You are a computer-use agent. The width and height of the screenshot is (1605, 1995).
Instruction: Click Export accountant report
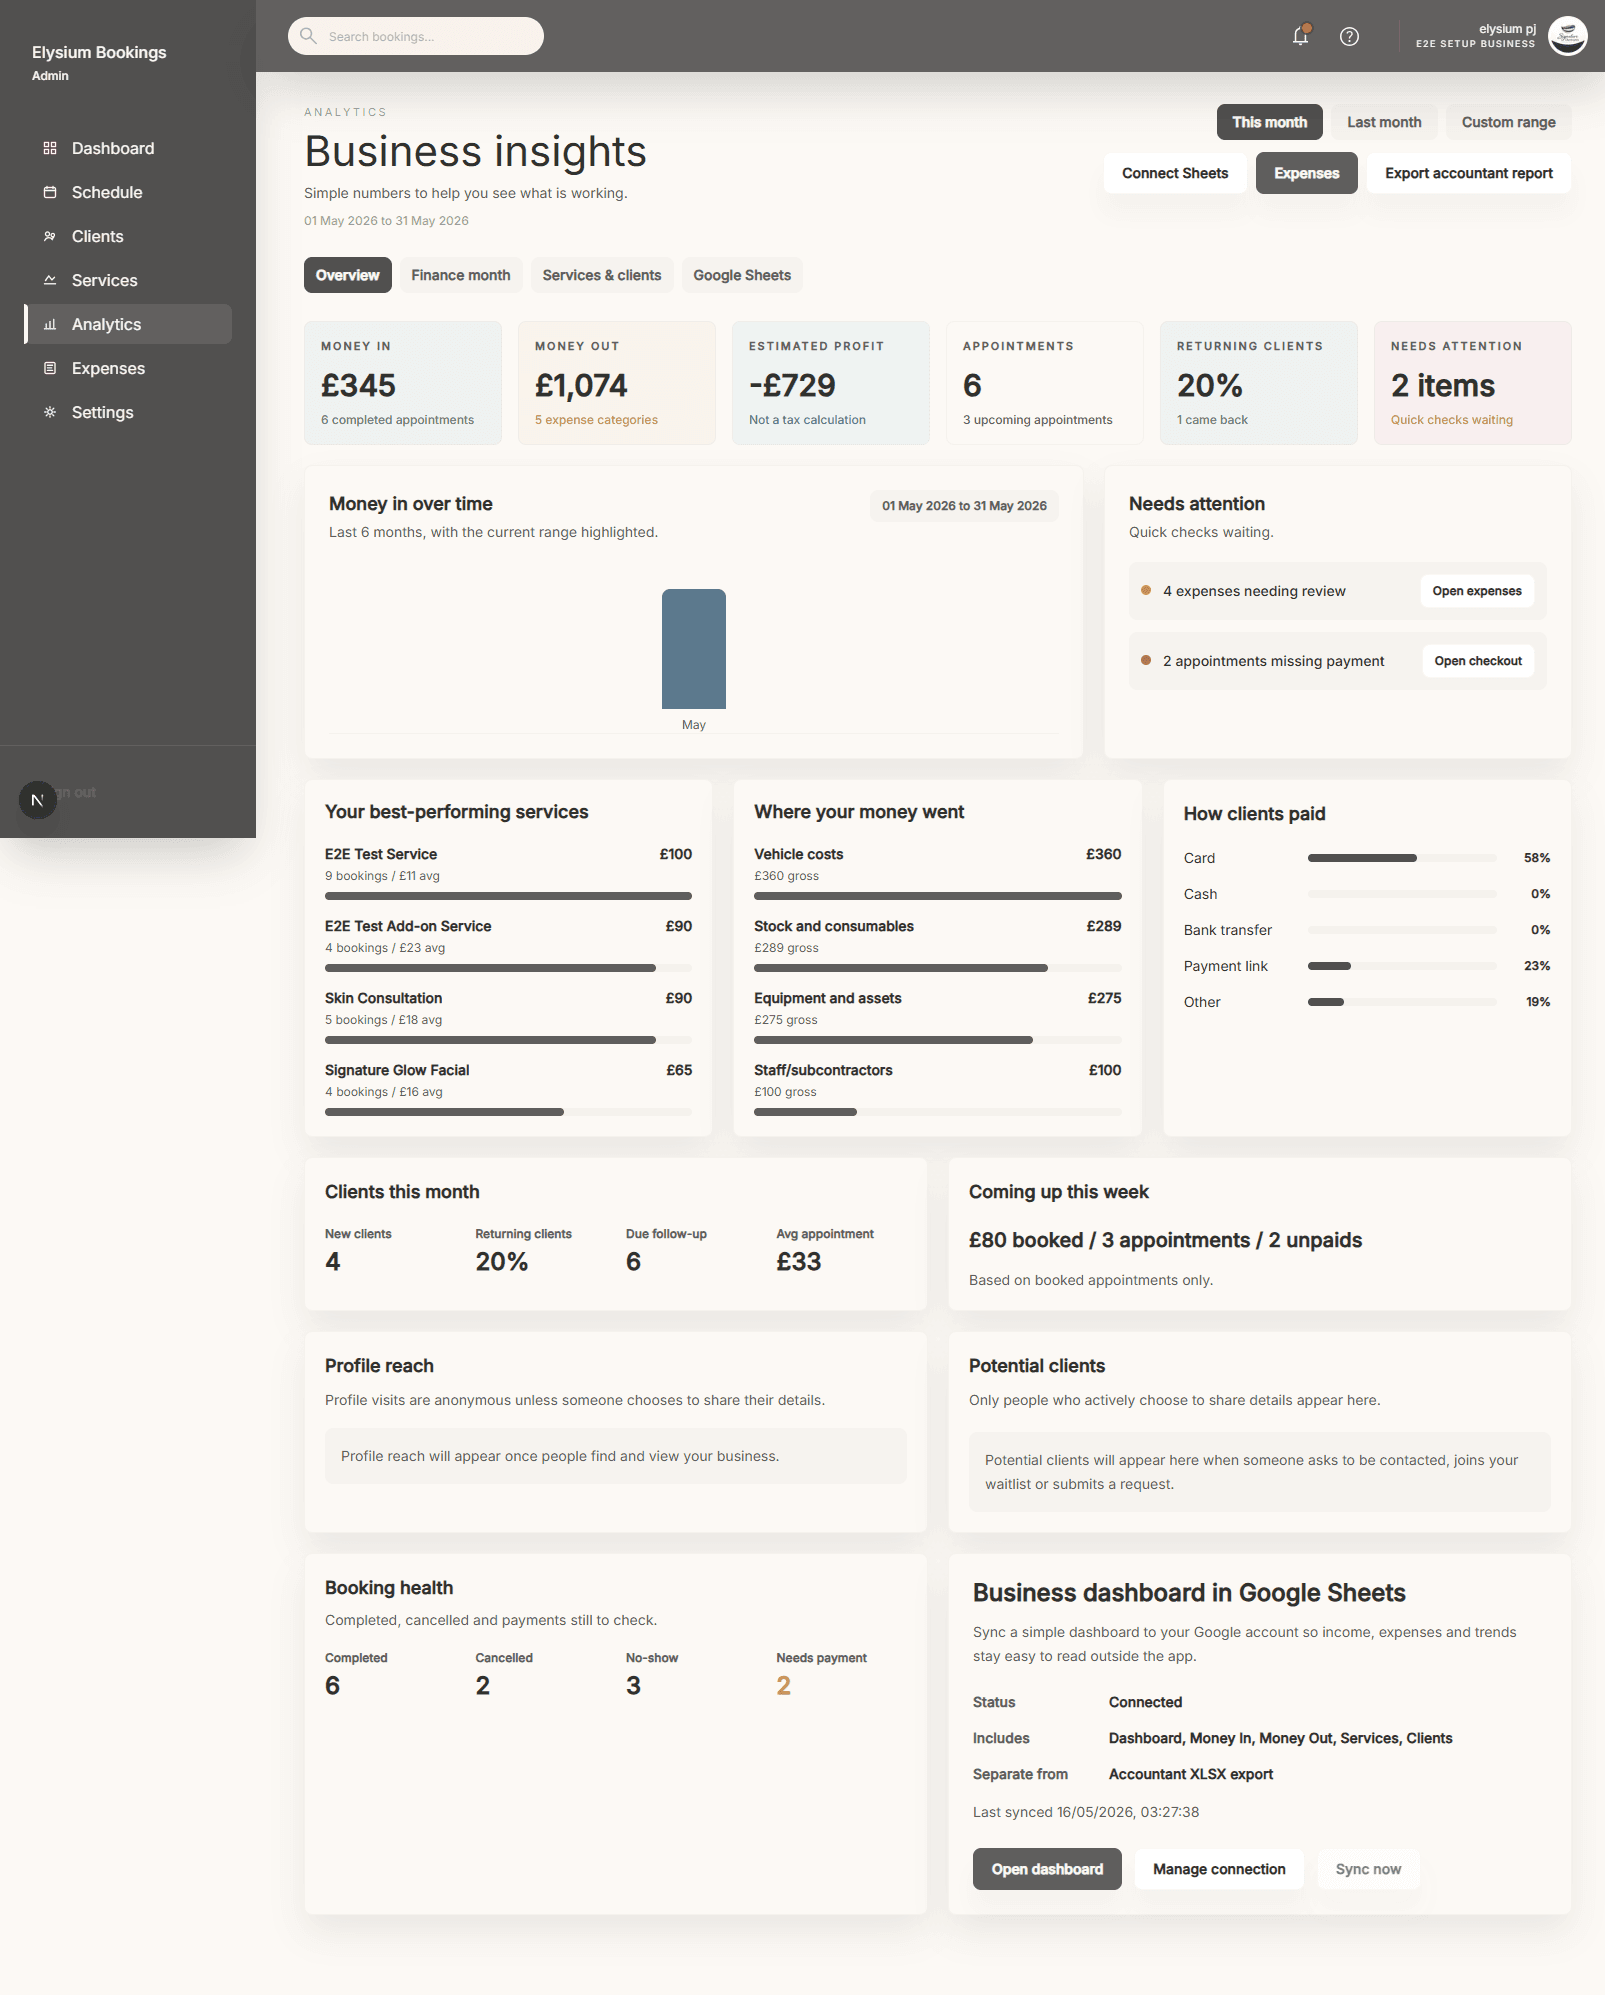click(1468, 173)
